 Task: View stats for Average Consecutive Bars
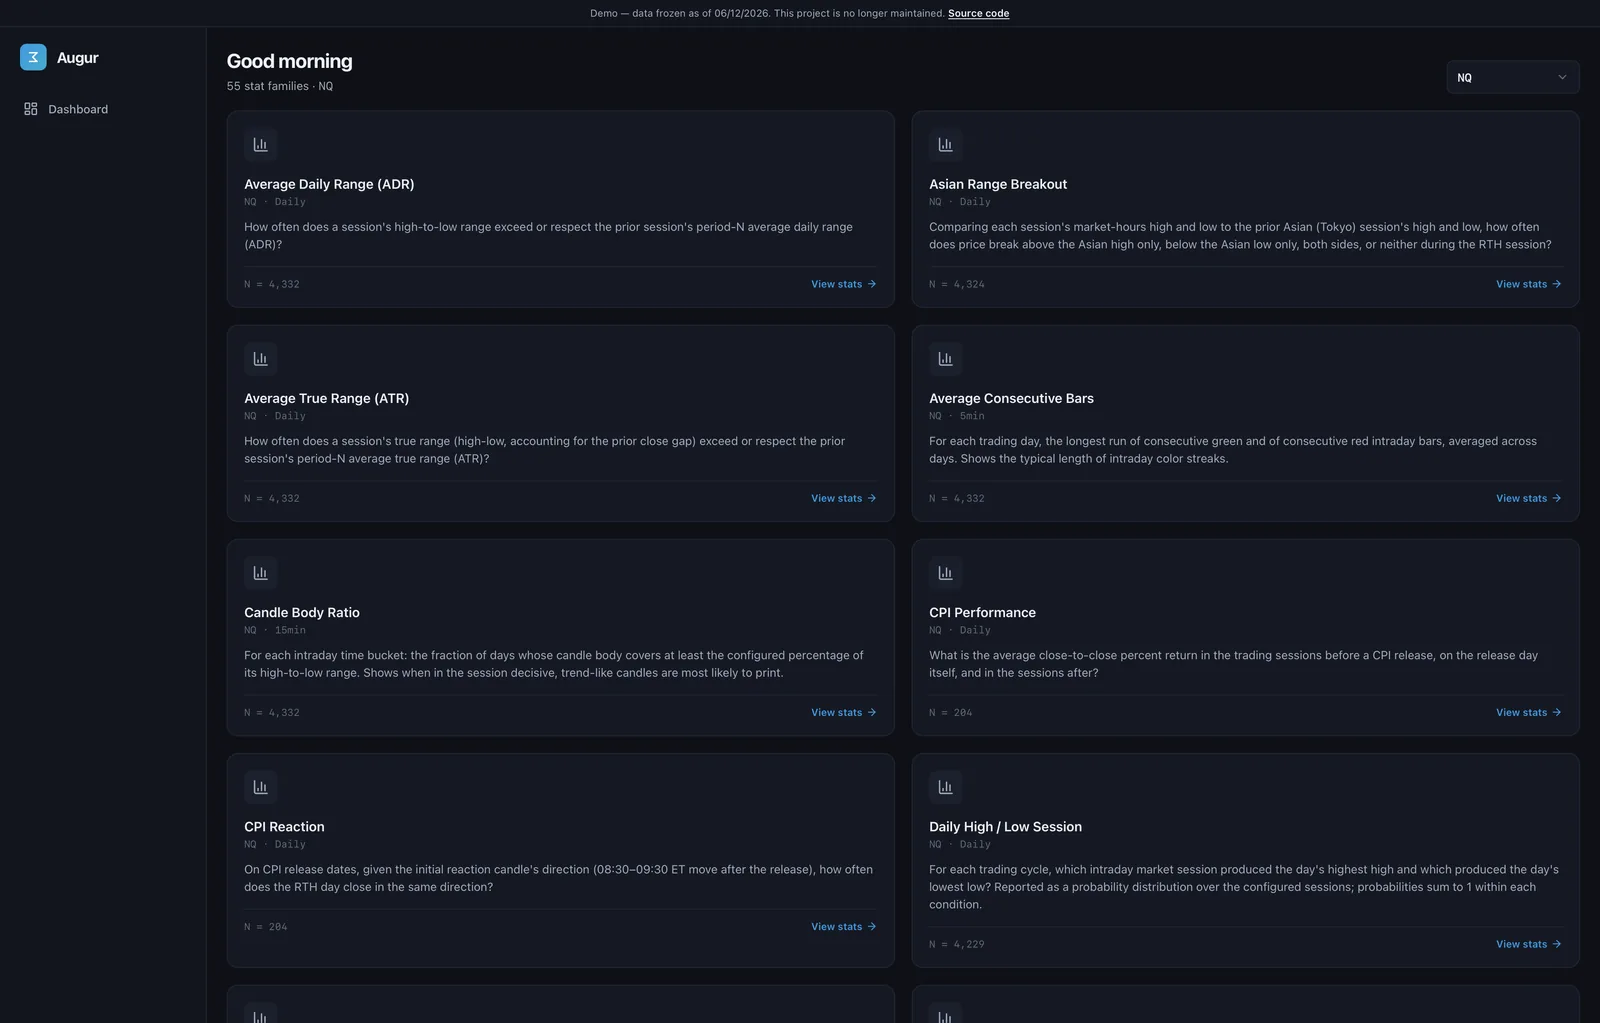pos(1528,498)
